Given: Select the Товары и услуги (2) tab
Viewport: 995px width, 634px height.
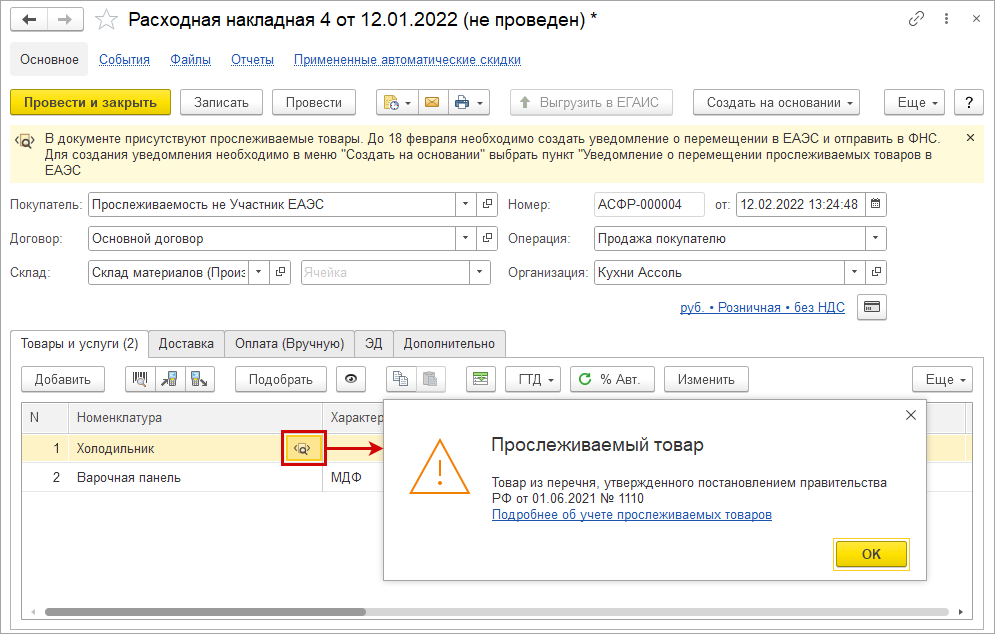Looking at the screenshot, I should pyautogui.click(x=79, y=343).
